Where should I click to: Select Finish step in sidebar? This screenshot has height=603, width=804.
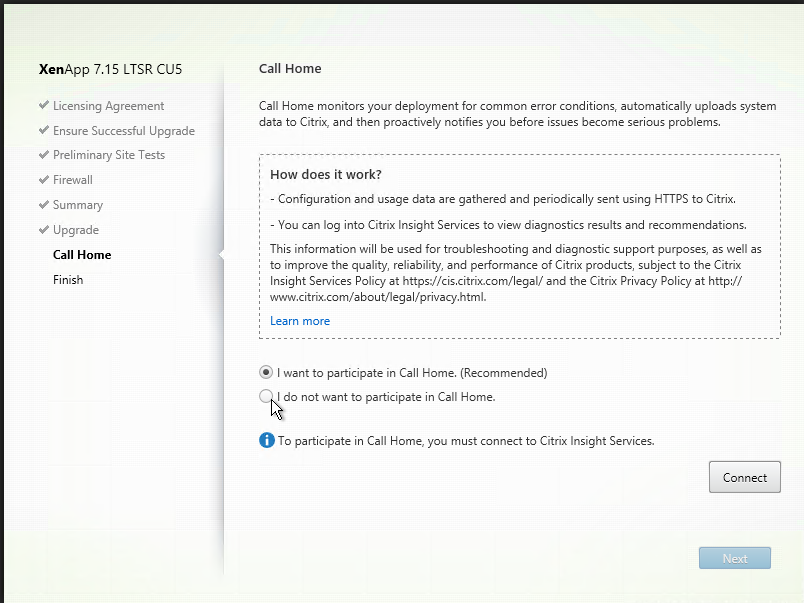68,279
